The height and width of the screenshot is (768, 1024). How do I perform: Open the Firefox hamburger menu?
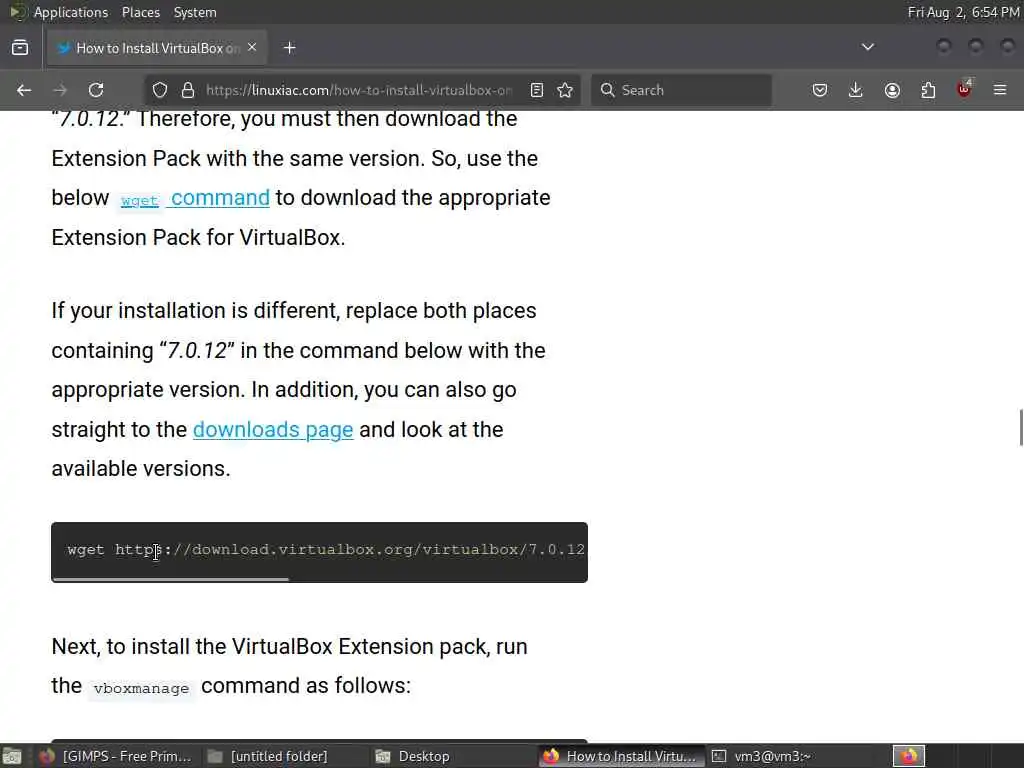click(1000, 90)
